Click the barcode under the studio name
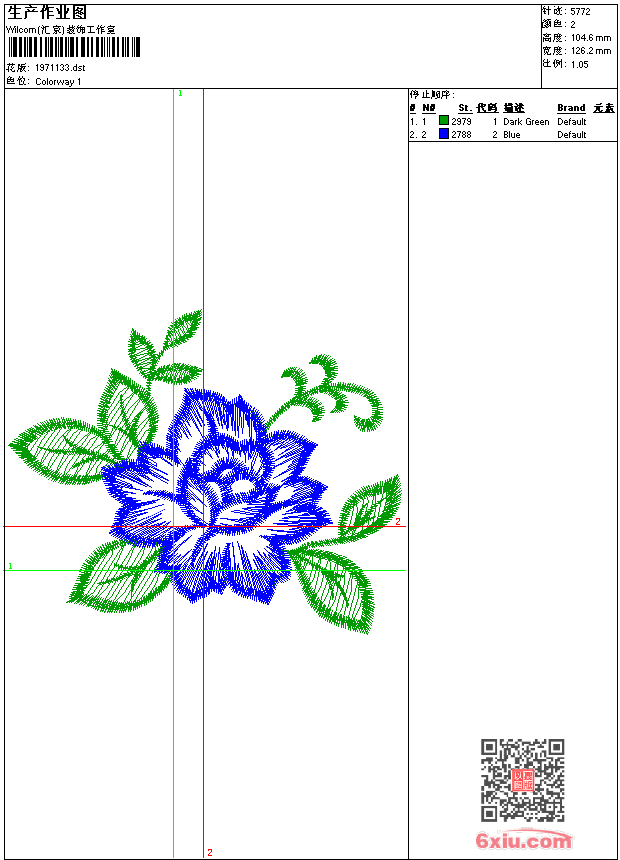Image resolution: width=620 pixels, height=860 pixels. pos(74,47)
